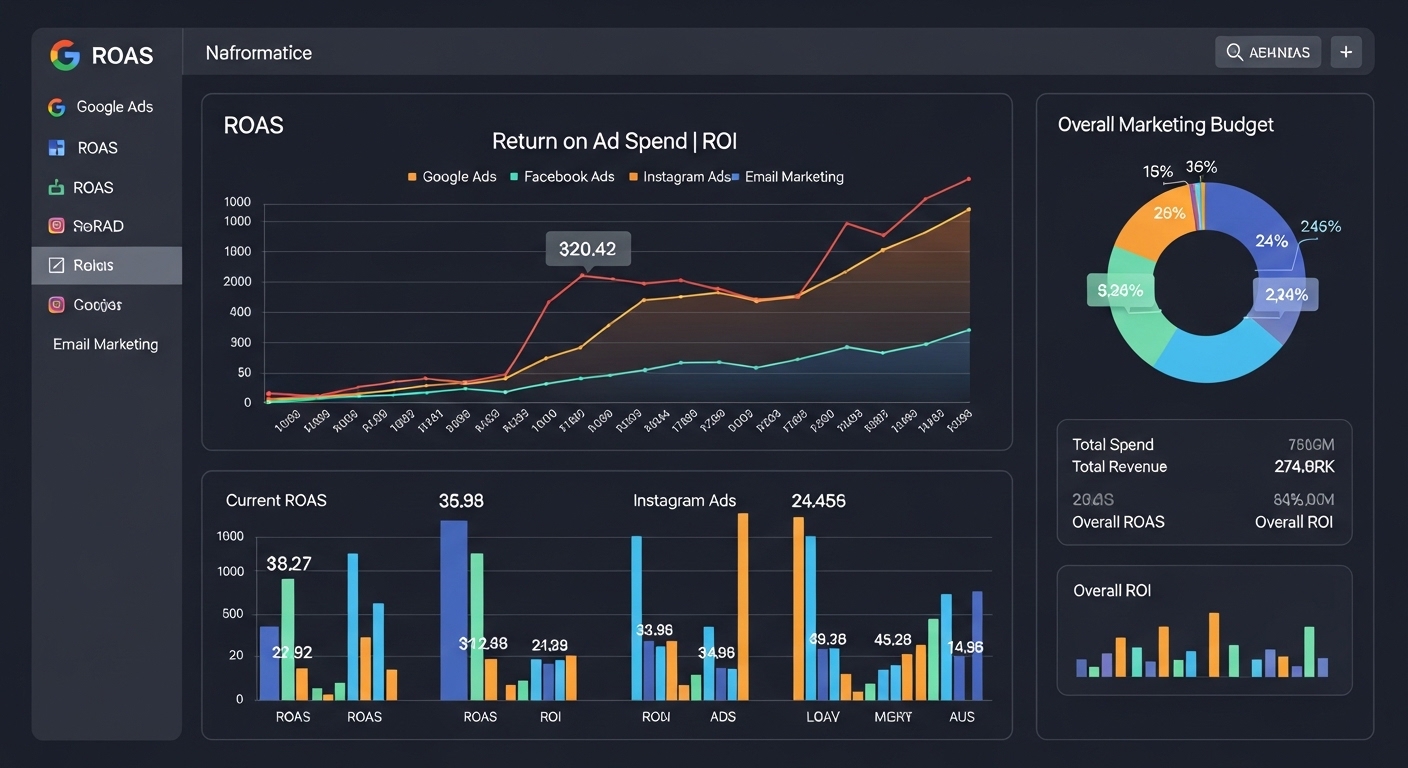Screen dimensions: 1408x768
Task: Toggle the Instagram Ads series in the chart legend
Action: [680, 177]
